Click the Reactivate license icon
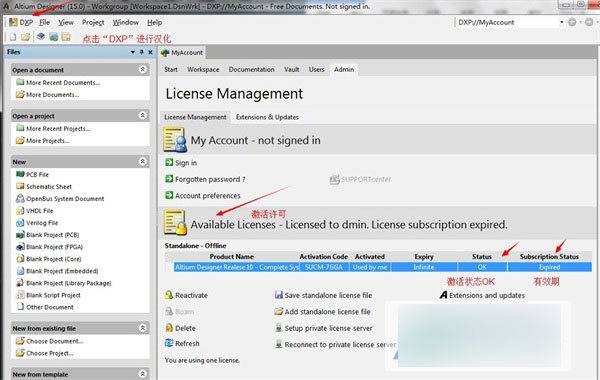This screenshot has width=600, height=380. click(169, 295)
